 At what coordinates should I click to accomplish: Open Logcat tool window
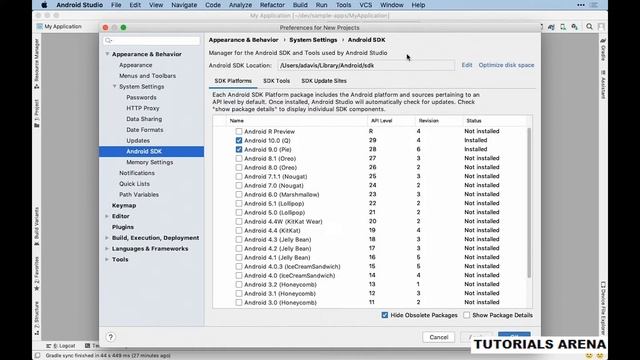(x=61, y=346)
